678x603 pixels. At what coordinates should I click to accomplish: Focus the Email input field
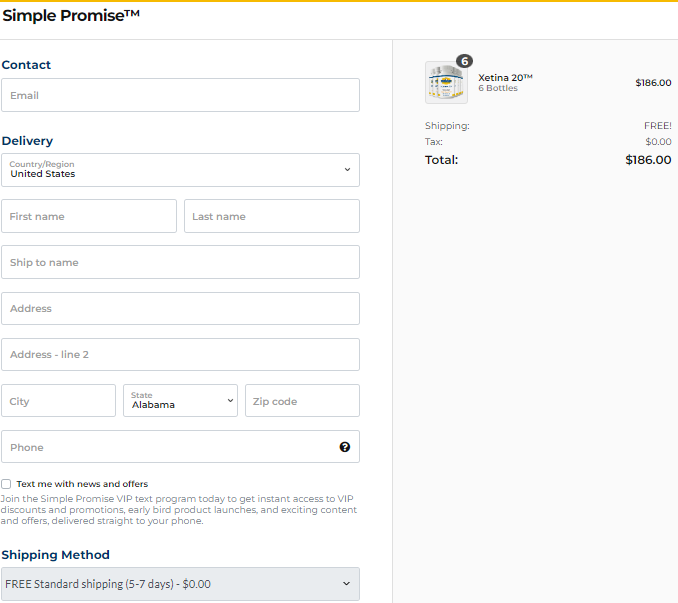coord(180,95)
